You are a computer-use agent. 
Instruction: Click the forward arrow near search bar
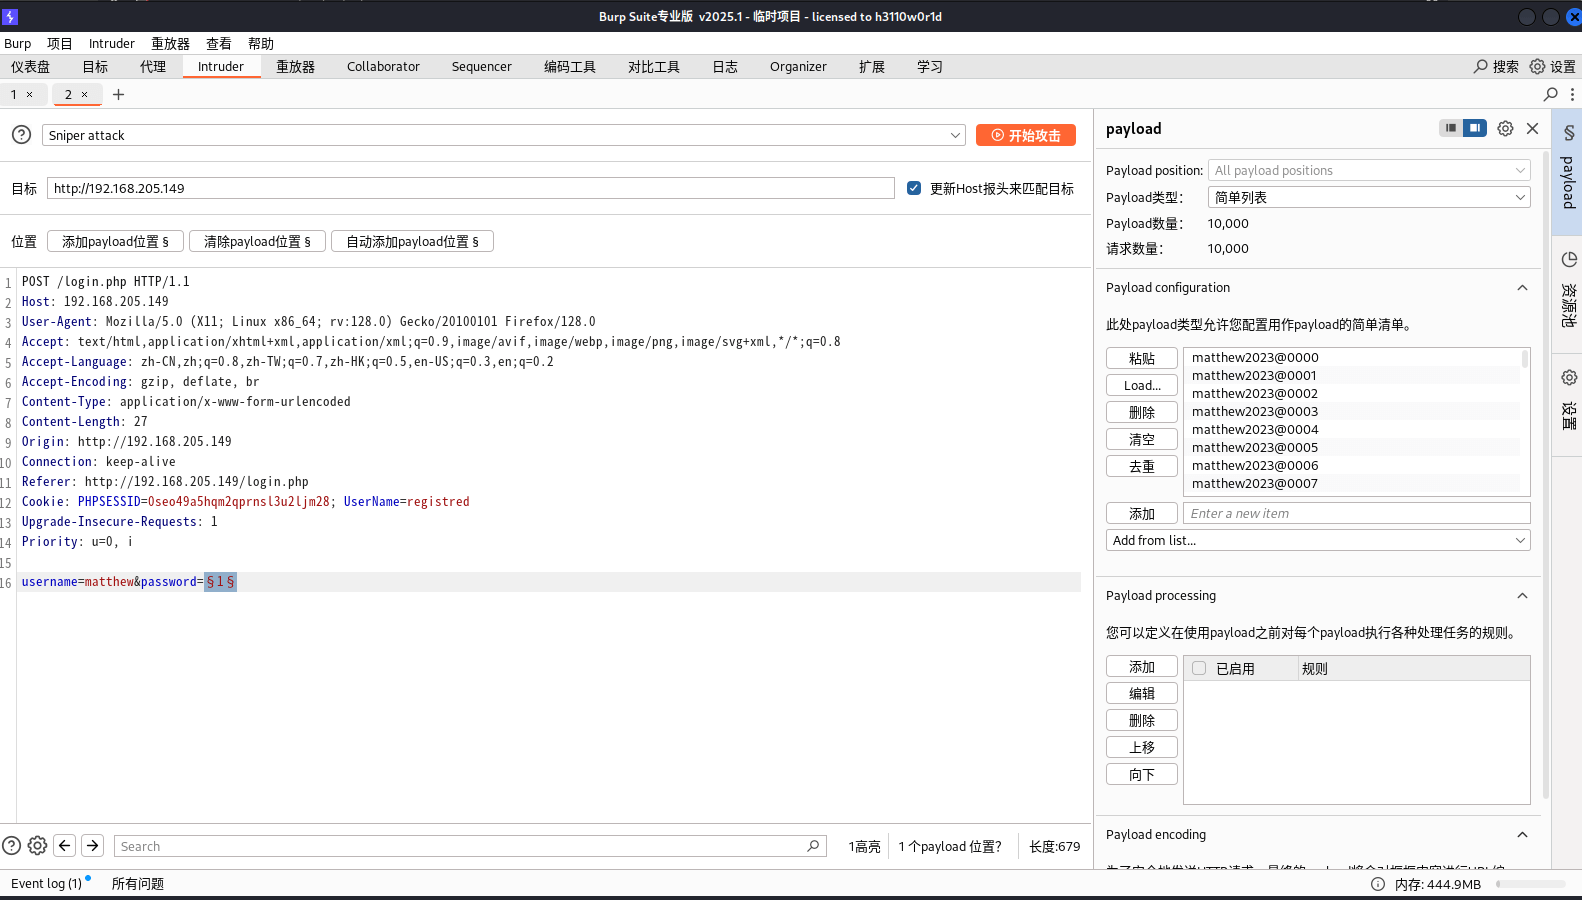(x=93, y=846)
